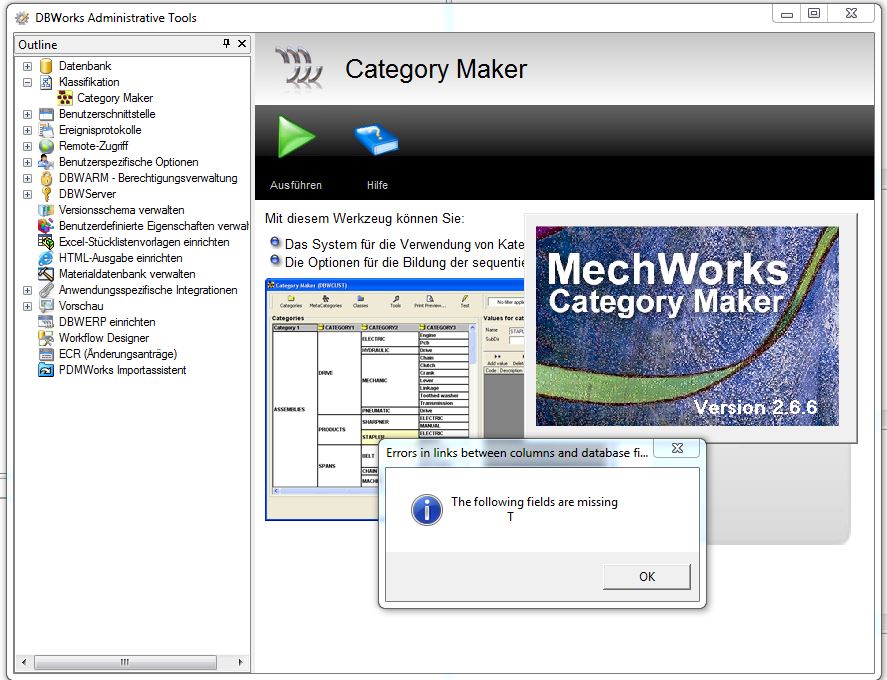Viewport: 887px width, 680px height.
Task: Click the Outline horizontal scrollbar thumb
Action: click(125, 662)
